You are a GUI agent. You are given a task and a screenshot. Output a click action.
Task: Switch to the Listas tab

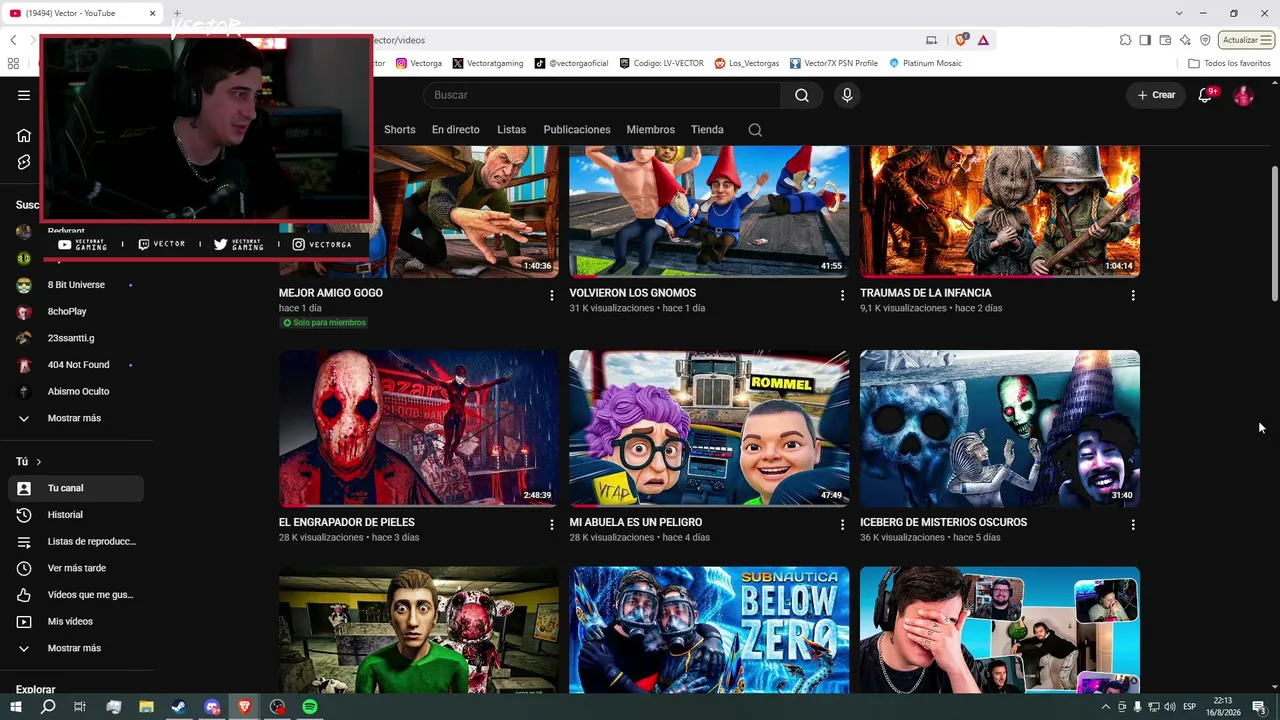511,130
